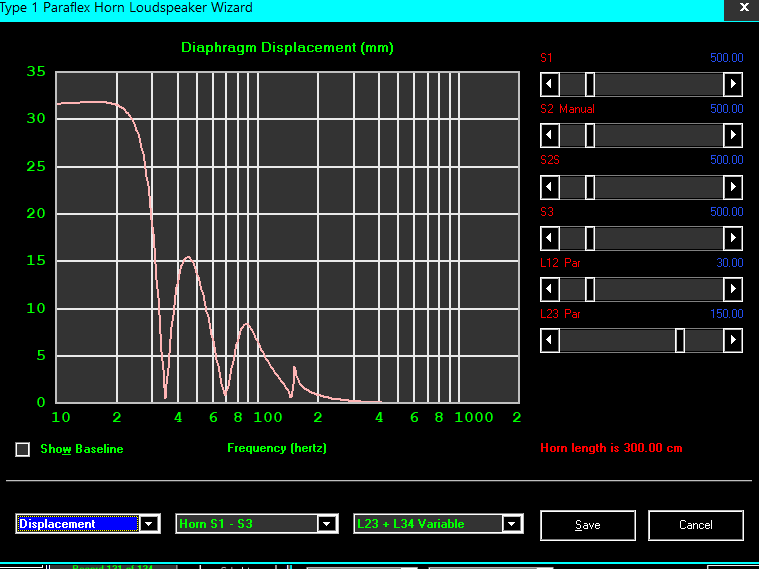The height and width of the screenshot is (569, 759).
Task: Click the Horn length is 300.00 cm text
Action: (x=611, y=448)
